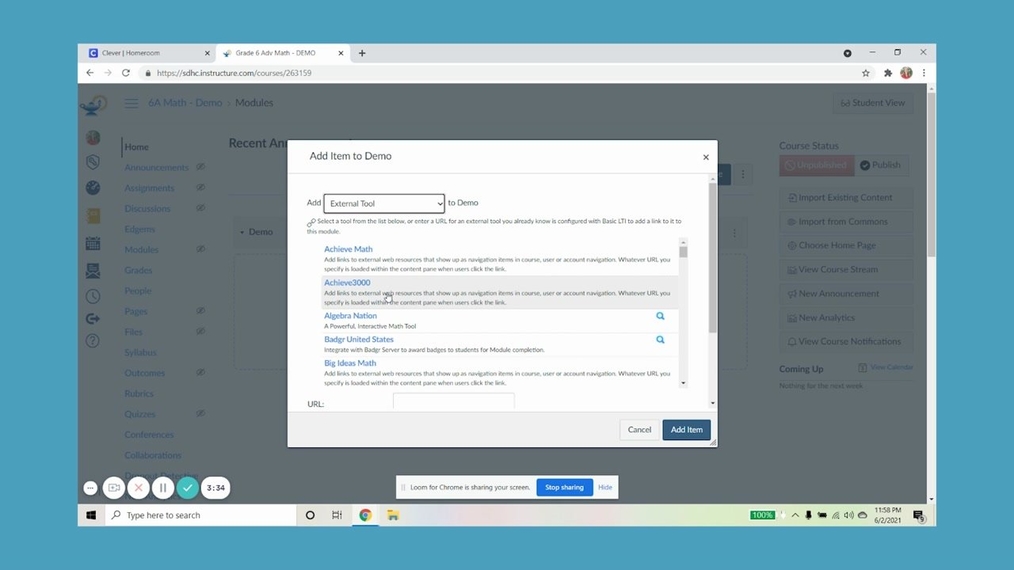
Task: Open the External Tool item type dropdown
Action: tap(384, 203)
